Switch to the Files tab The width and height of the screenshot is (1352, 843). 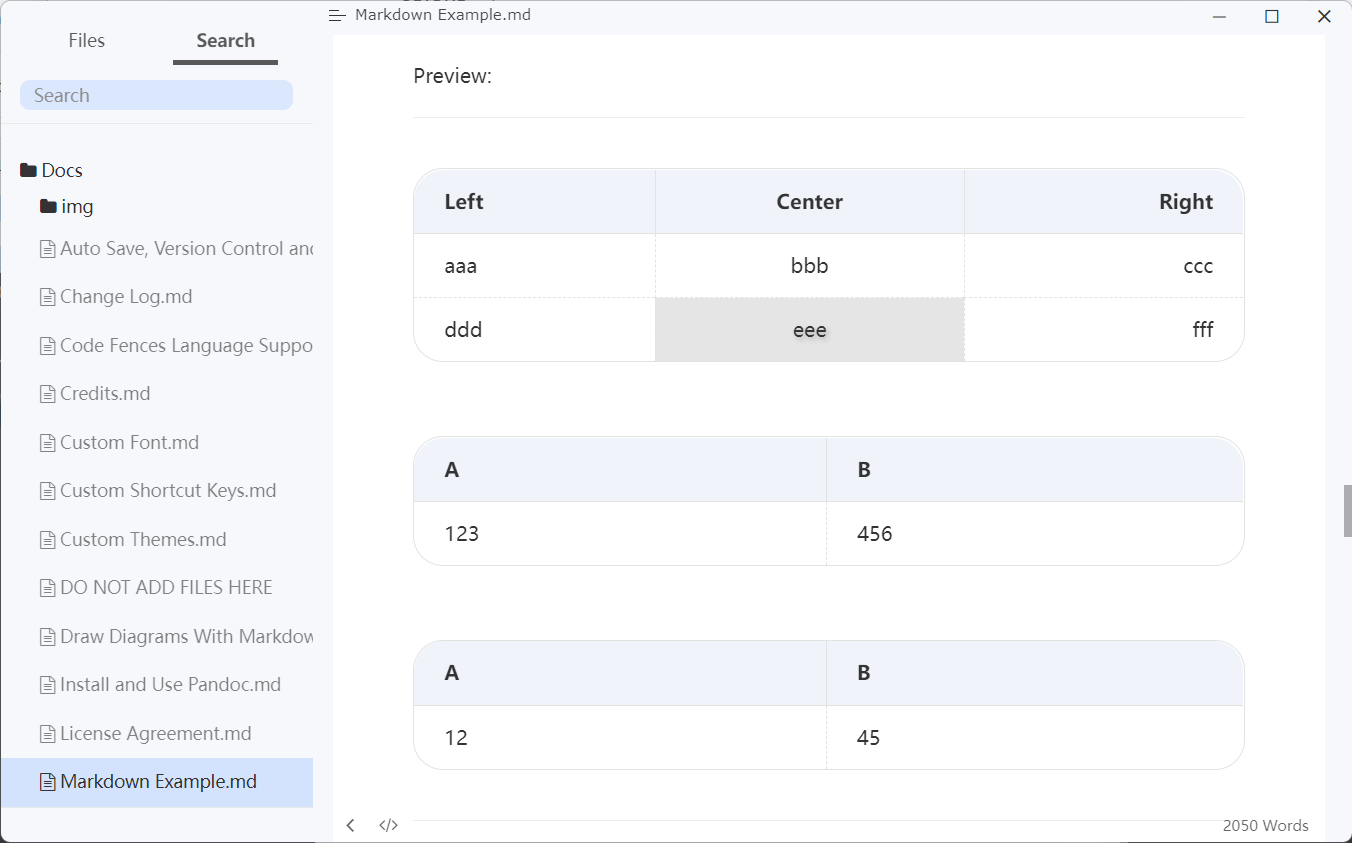click(87, 40)
